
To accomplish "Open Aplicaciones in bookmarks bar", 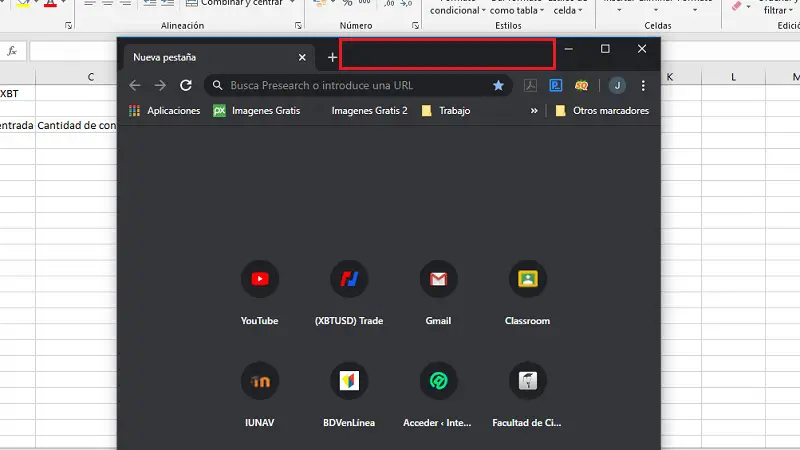I will click(164, 111).
